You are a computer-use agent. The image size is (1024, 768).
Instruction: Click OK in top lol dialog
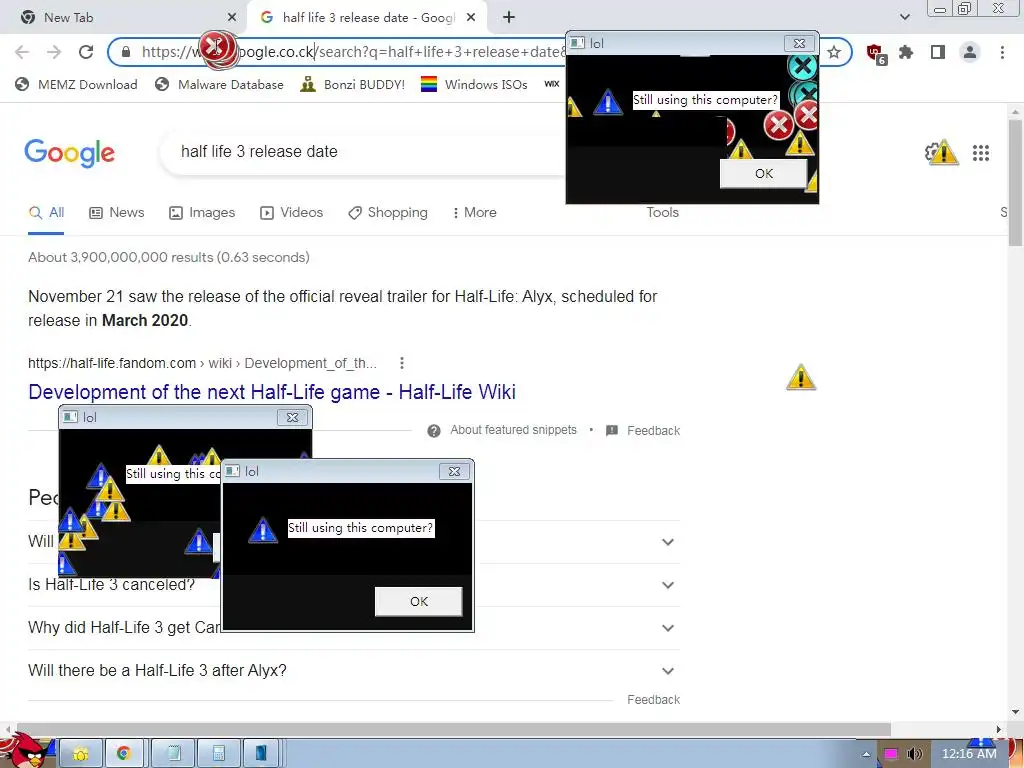tap(763, 174)
